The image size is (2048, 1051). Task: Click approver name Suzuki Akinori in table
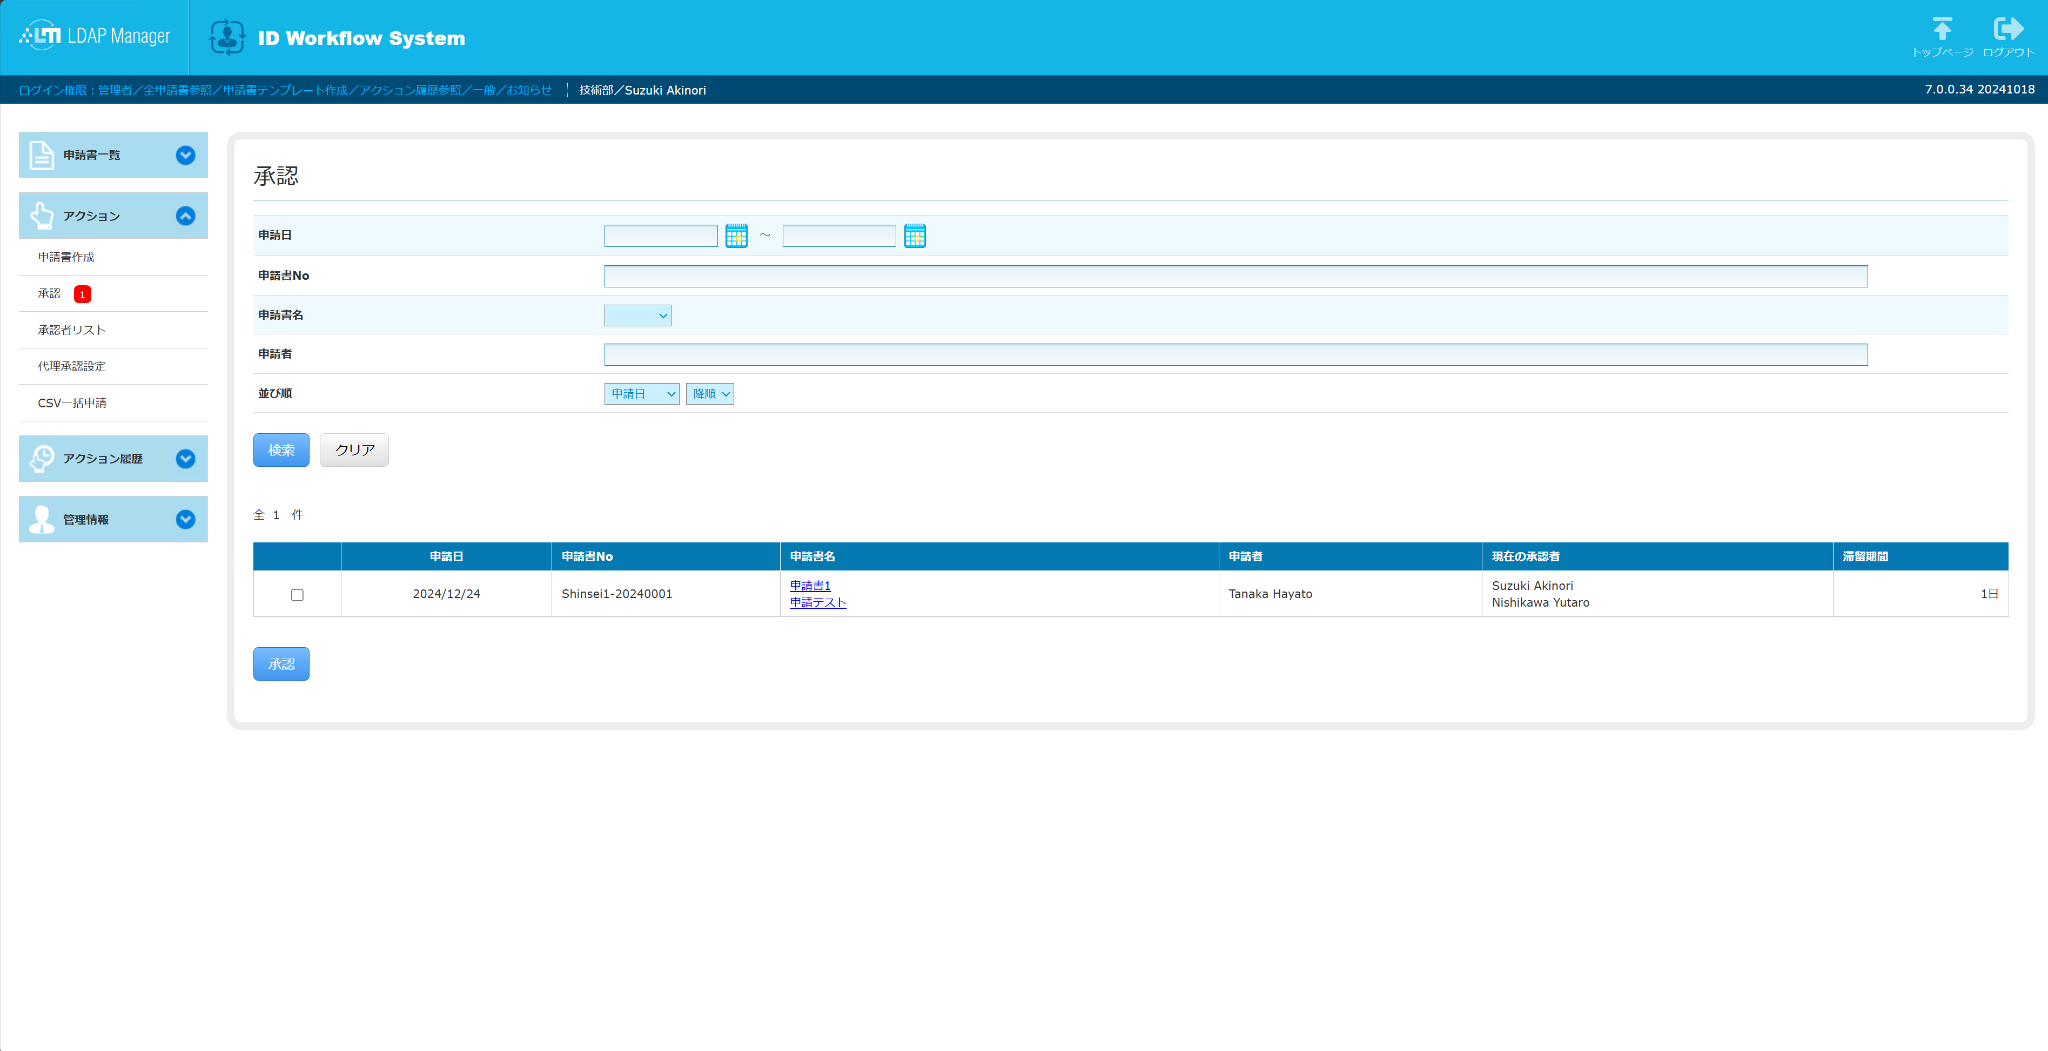[x=1532, y=586]
